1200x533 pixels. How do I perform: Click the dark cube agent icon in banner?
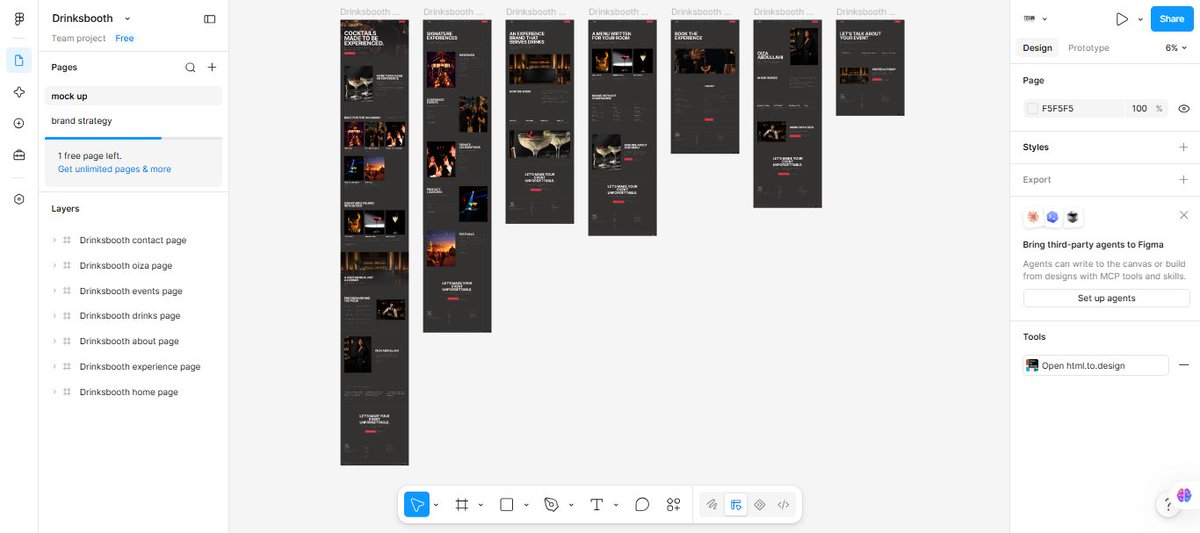coord(1073,217)
